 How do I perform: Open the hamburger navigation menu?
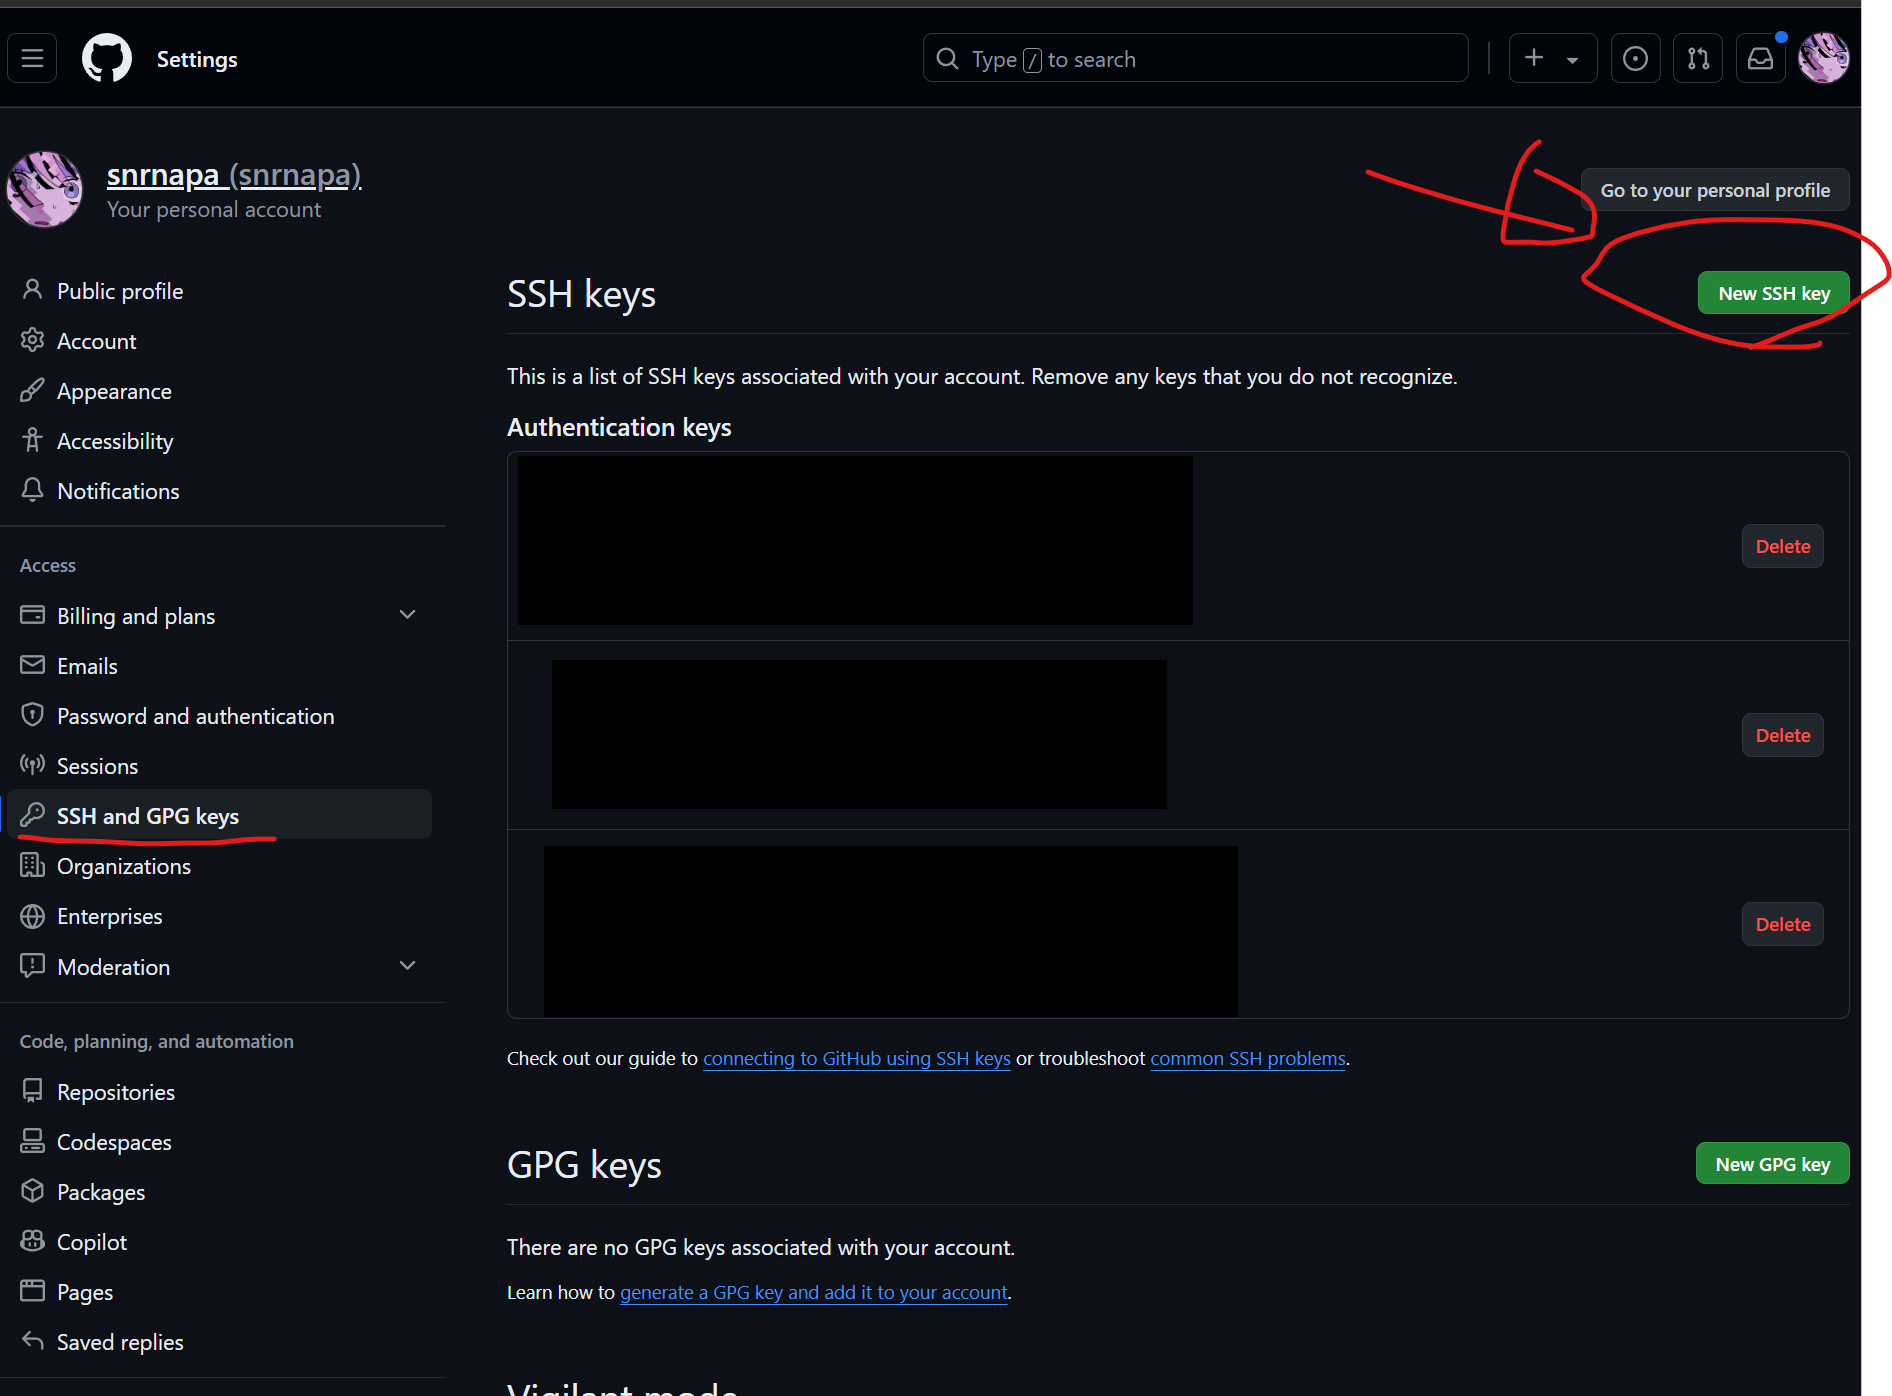point(32,58)
